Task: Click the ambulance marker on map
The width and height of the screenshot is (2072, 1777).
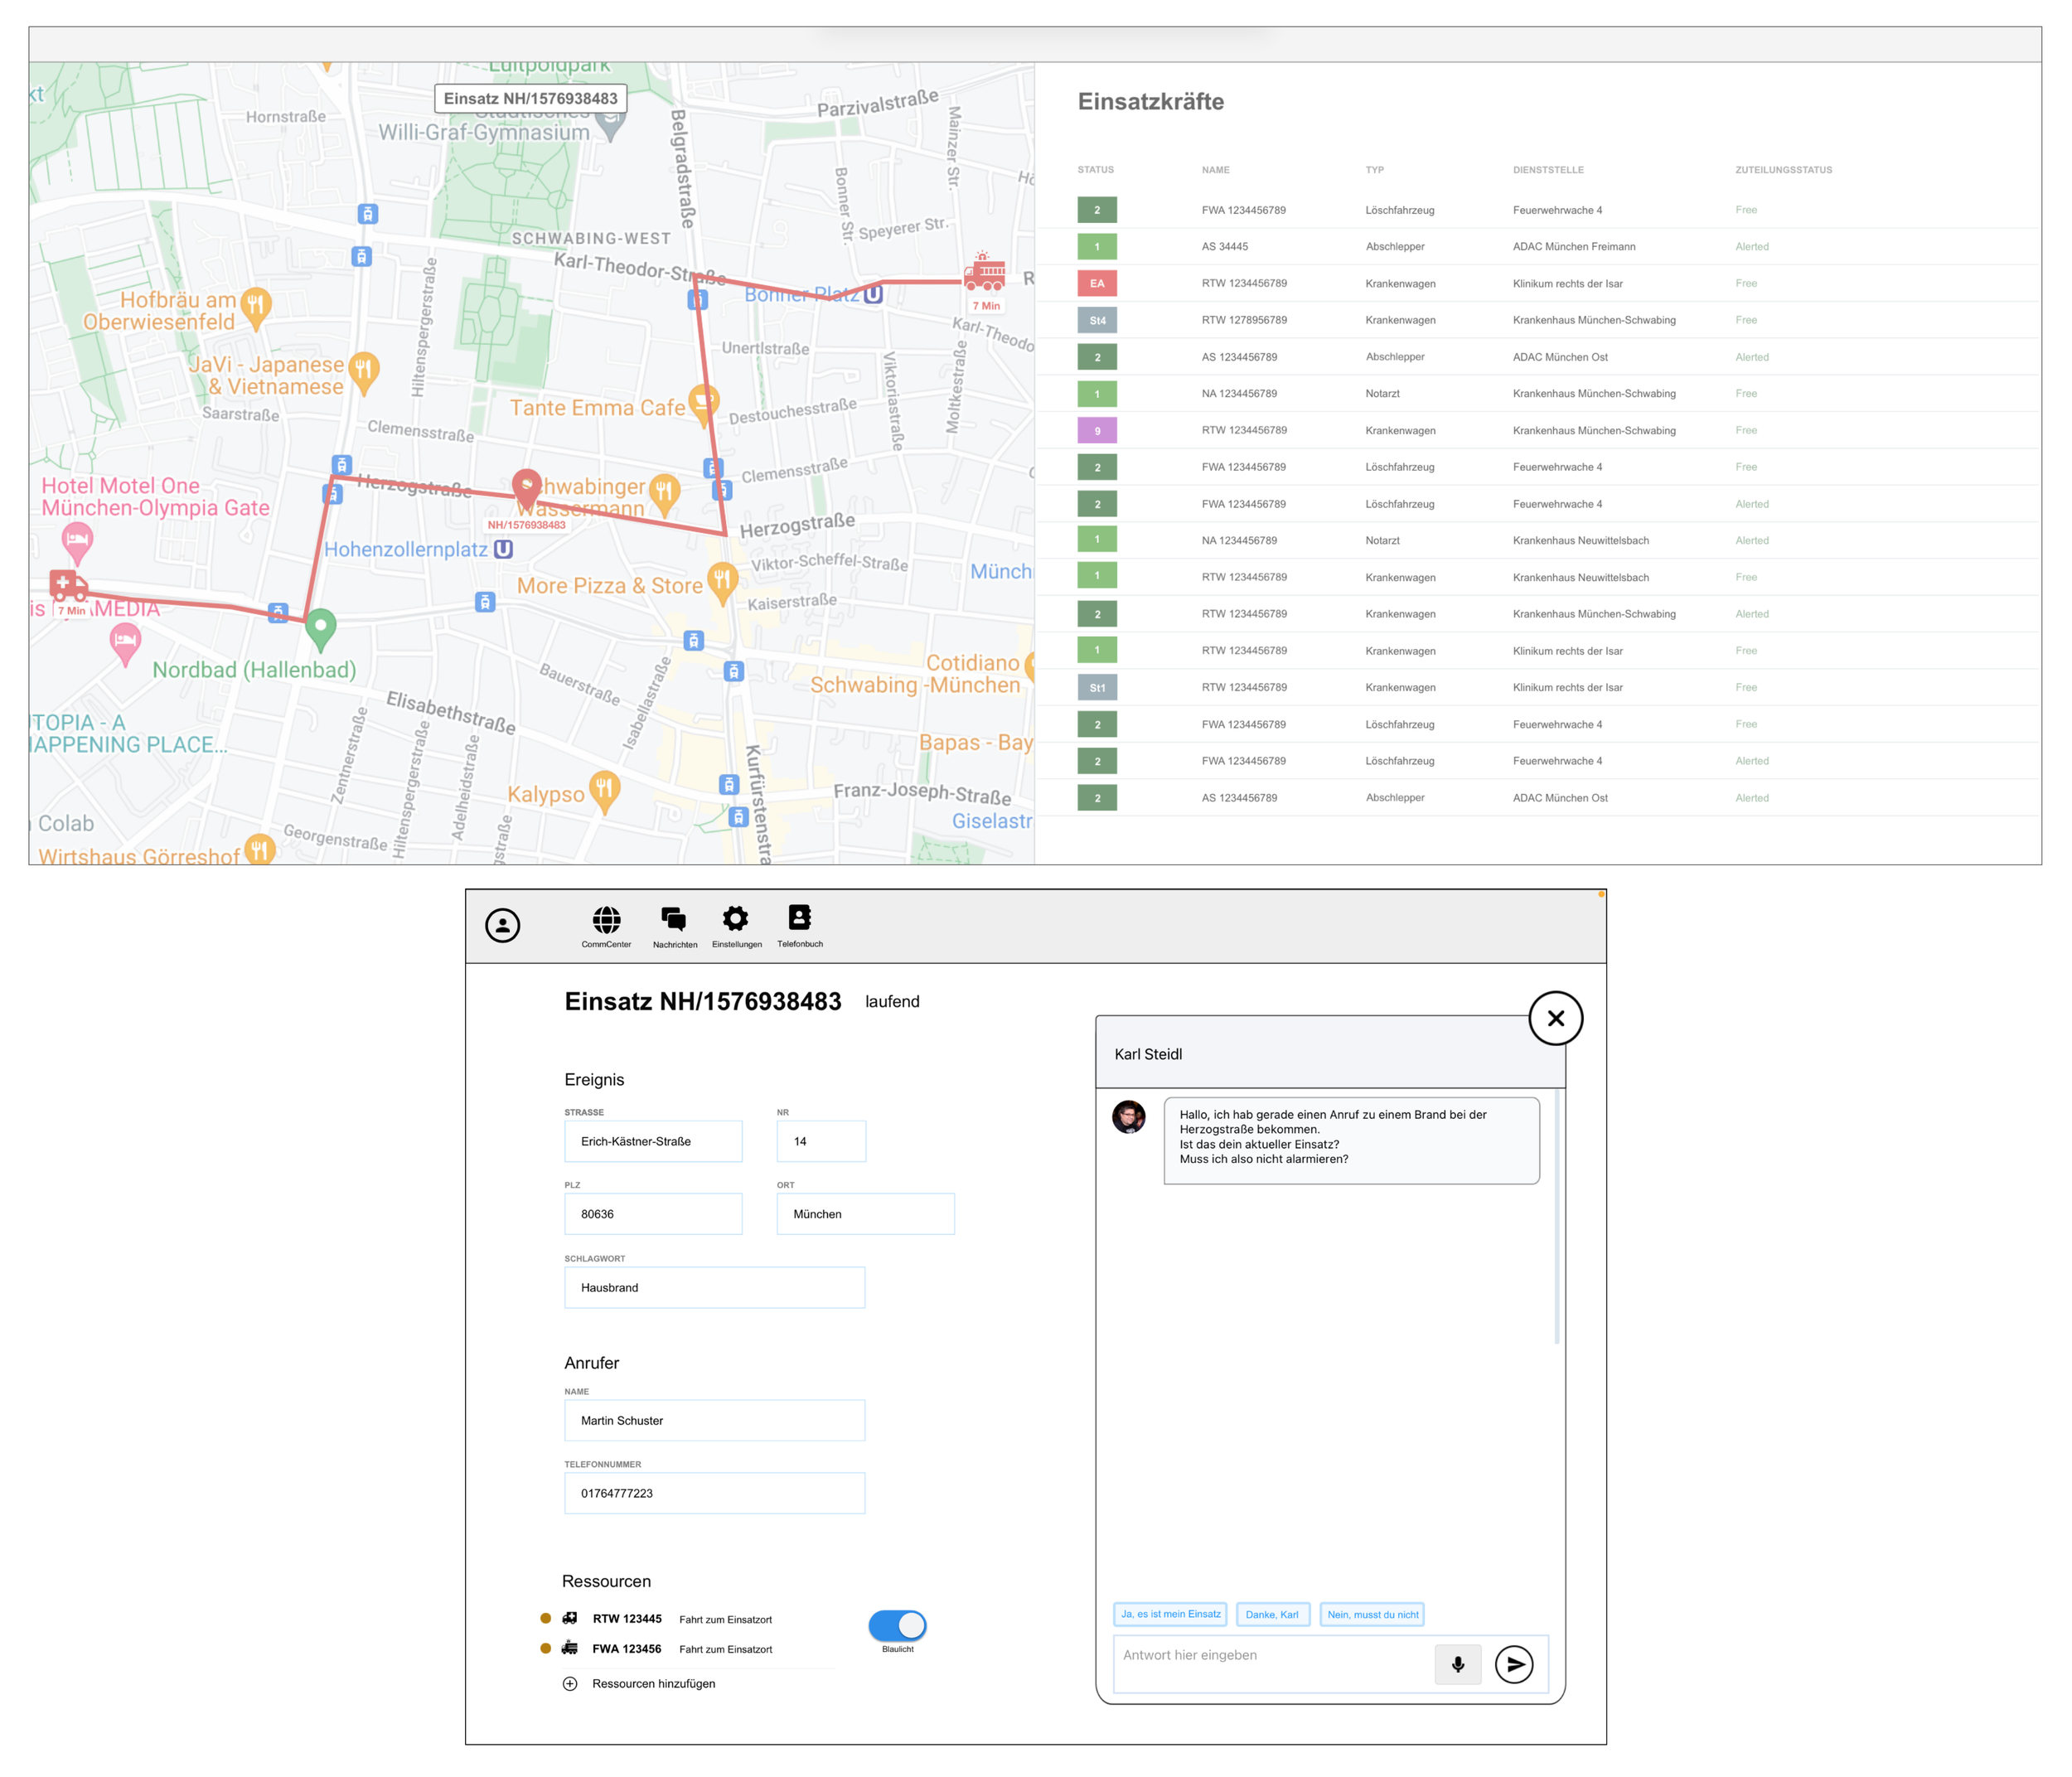Action: 68,585
